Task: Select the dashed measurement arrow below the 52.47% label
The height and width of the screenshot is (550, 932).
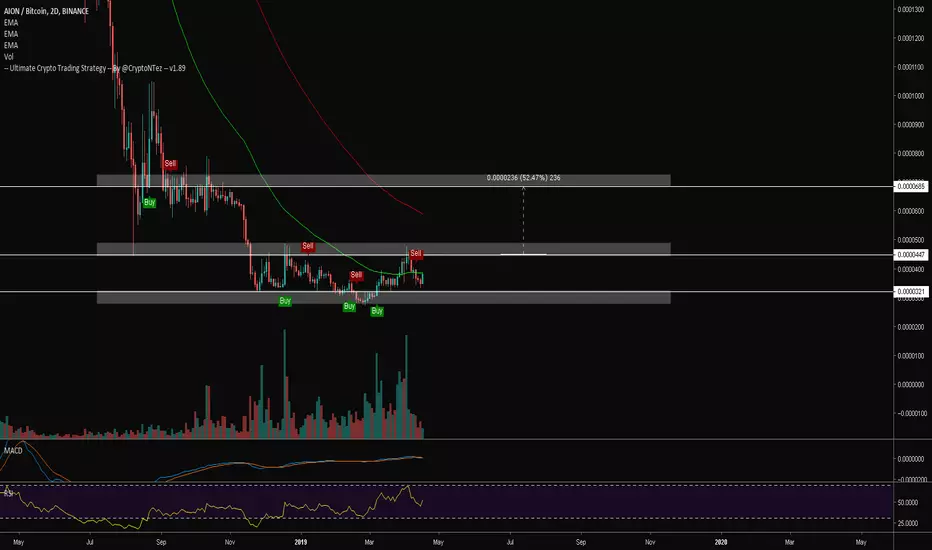Action: tap(524, 220)
